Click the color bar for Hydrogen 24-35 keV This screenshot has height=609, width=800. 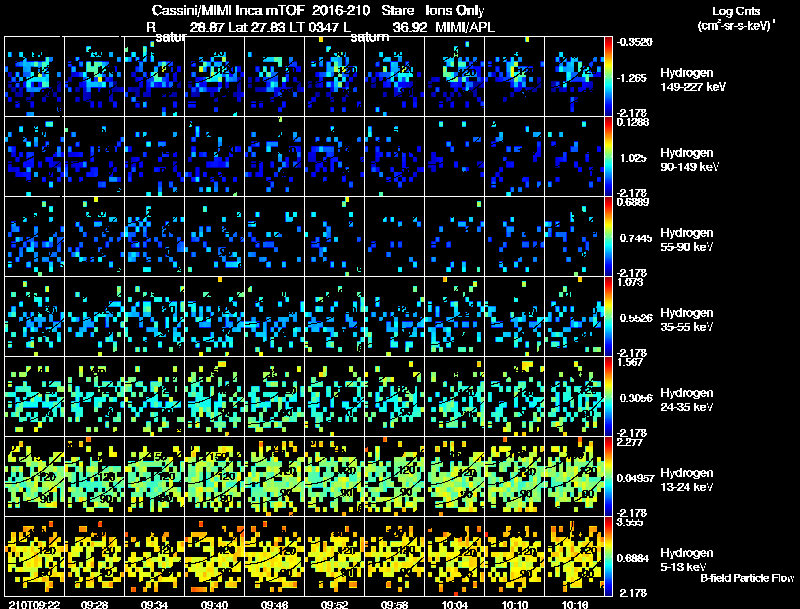[608, 396]
